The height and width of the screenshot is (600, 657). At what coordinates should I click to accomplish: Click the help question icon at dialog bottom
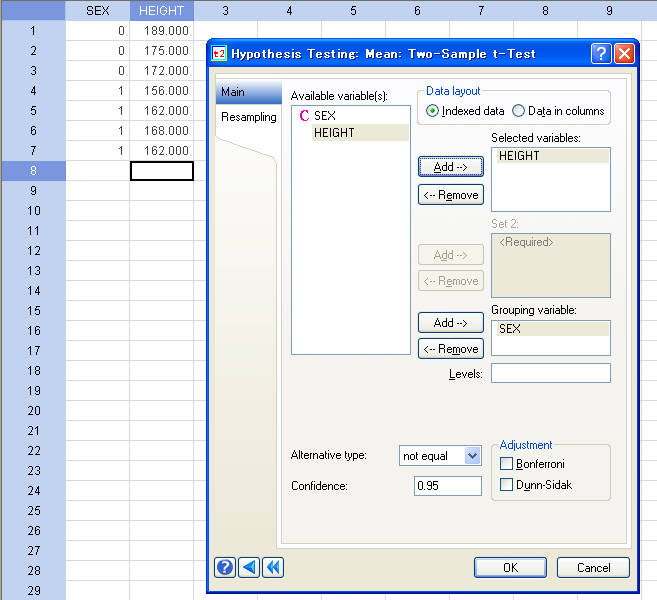coord(225,568)
